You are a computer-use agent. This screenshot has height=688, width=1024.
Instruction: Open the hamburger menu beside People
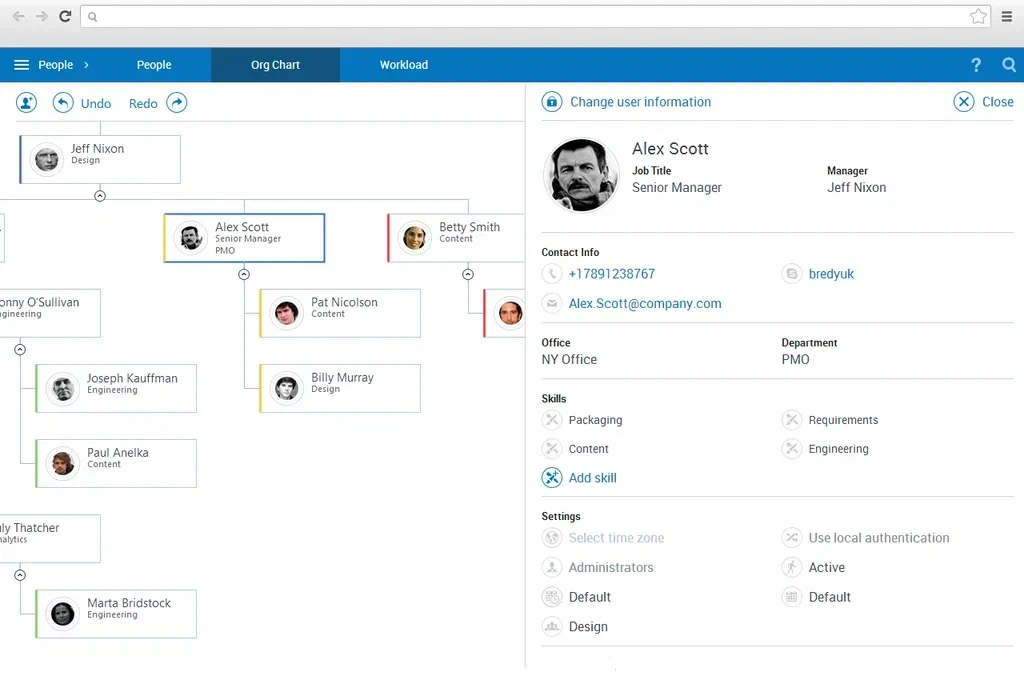(22, 65)
